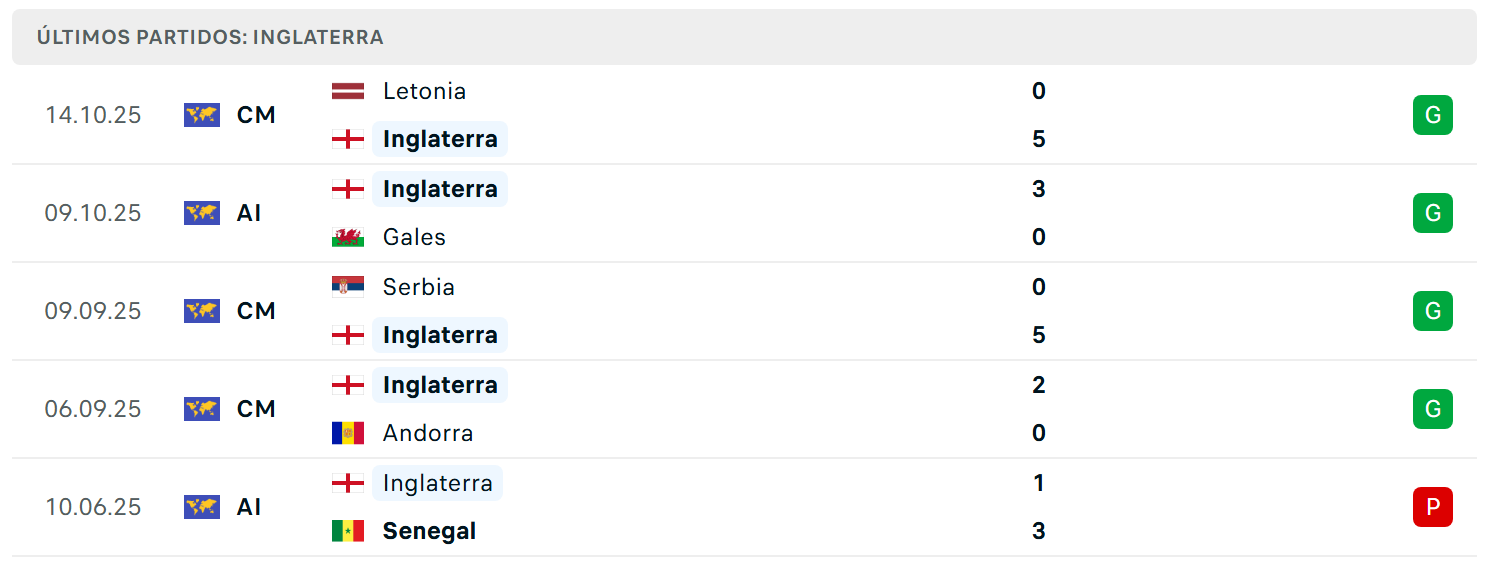Open the Serbia team link
Image resolution: width=1493 pixels, height=571 pixels.
419,287
